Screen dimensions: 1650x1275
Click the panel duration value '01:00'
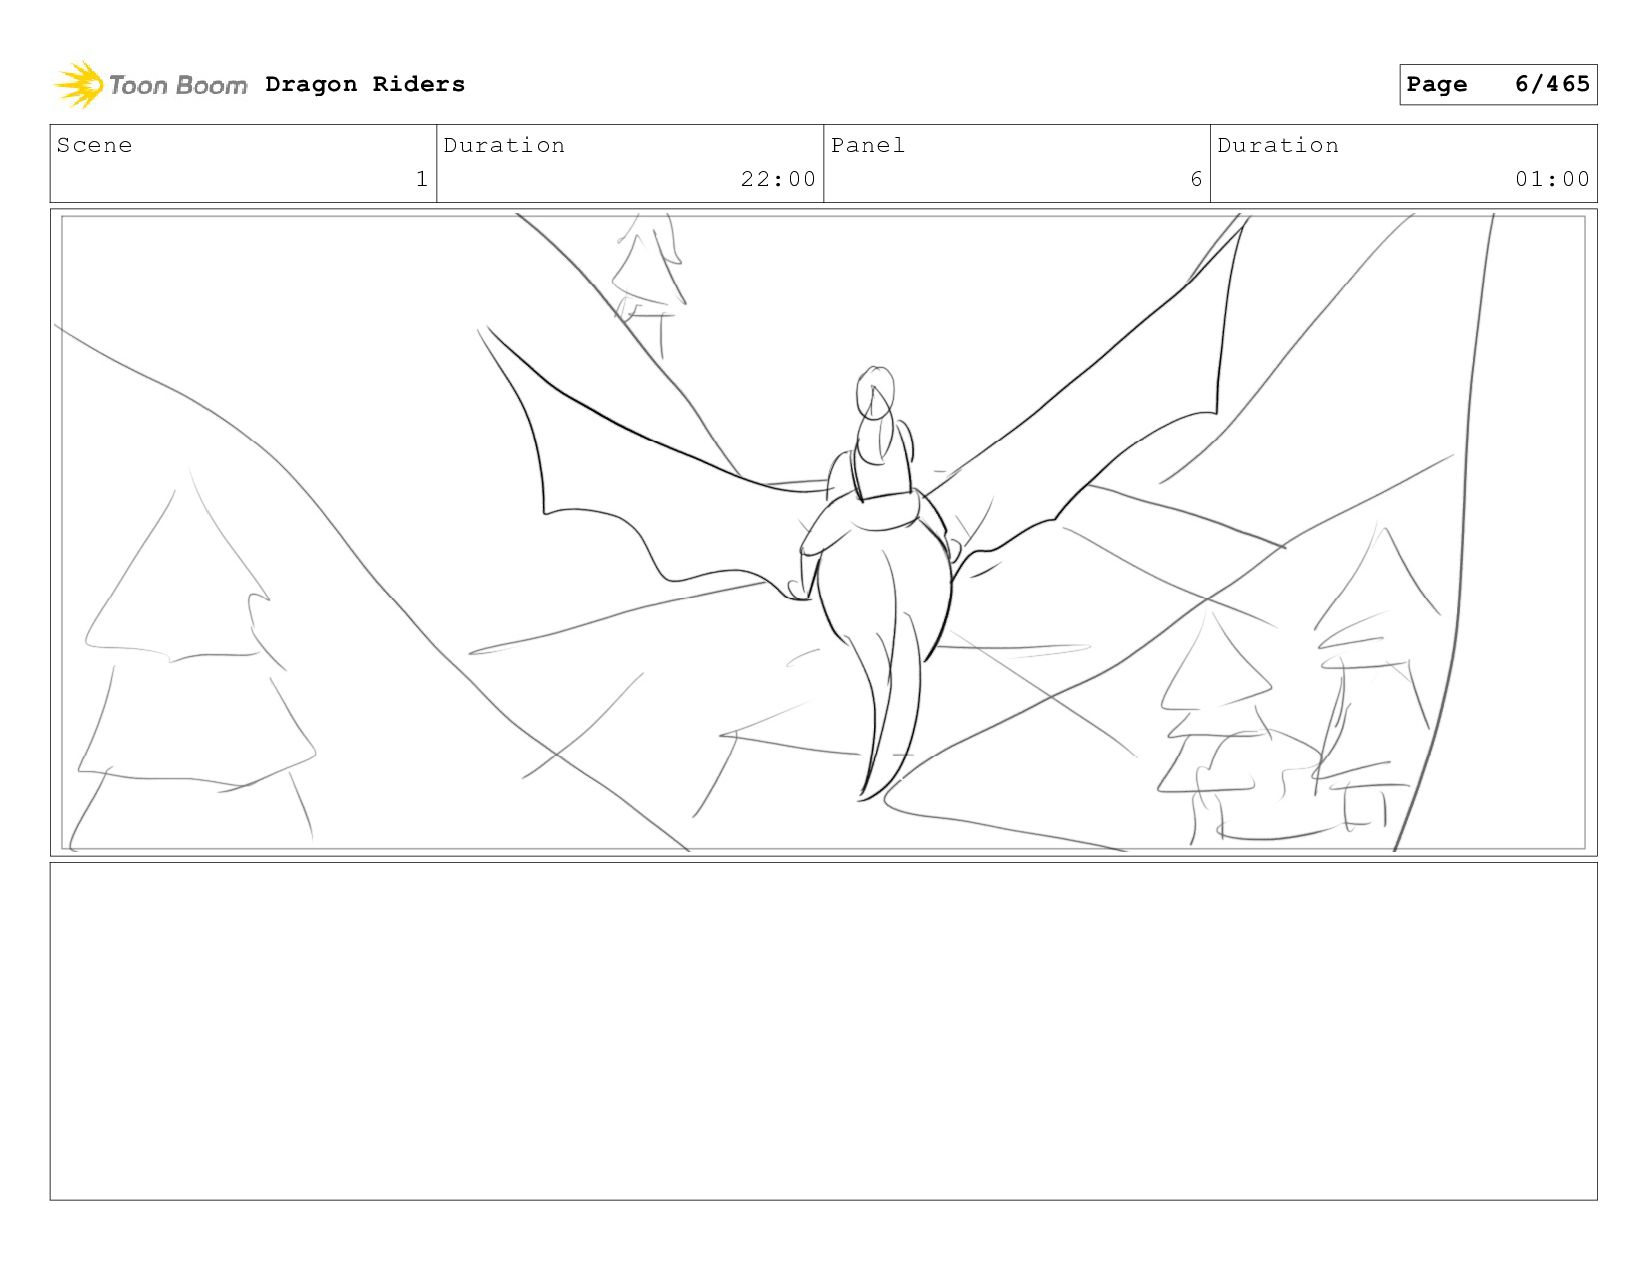point(1552,179)
